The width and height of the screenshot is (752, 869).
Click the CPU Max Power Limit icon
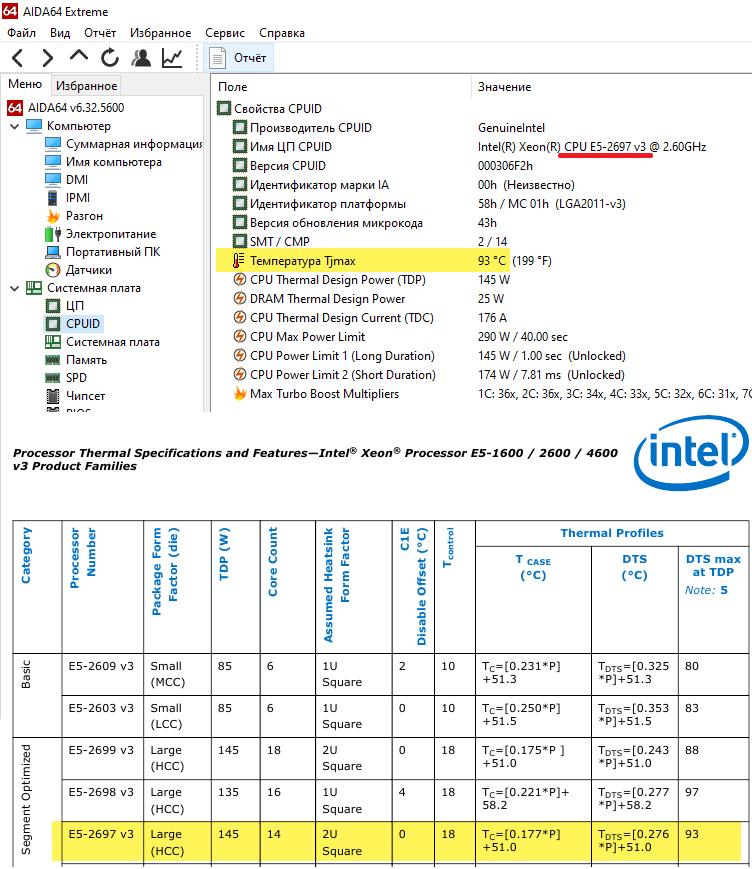click(x=239, y=336)
